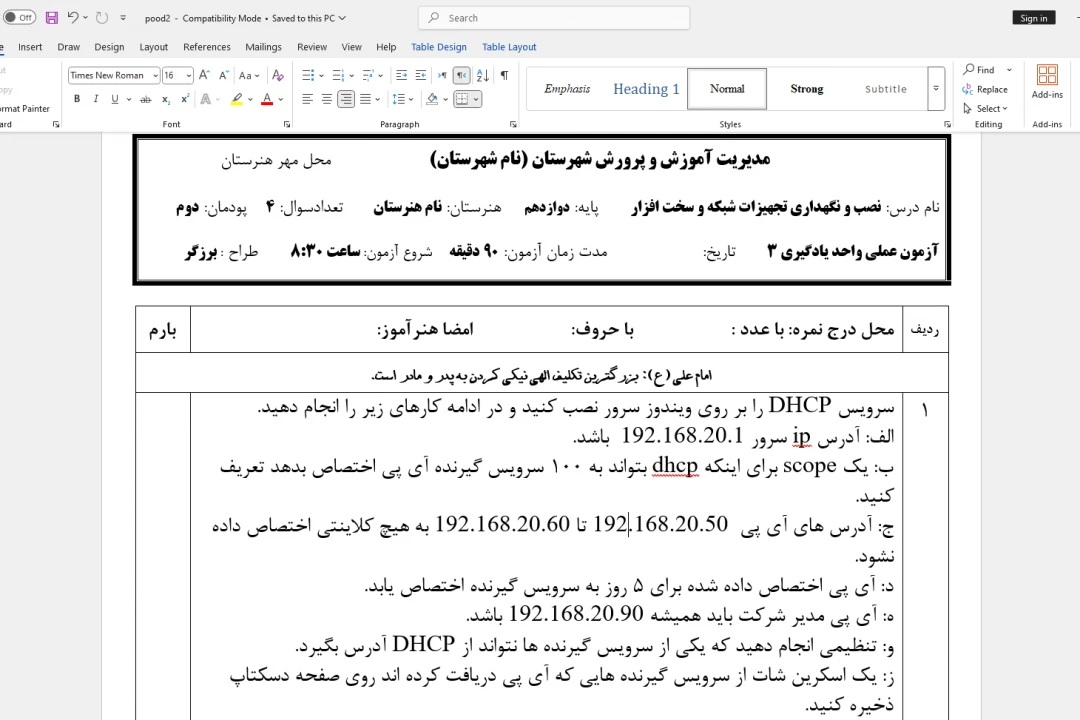The width and height of the screenshot is (1080, 720).
Task: Open the Mailings tab
Action: click(263, 47)
